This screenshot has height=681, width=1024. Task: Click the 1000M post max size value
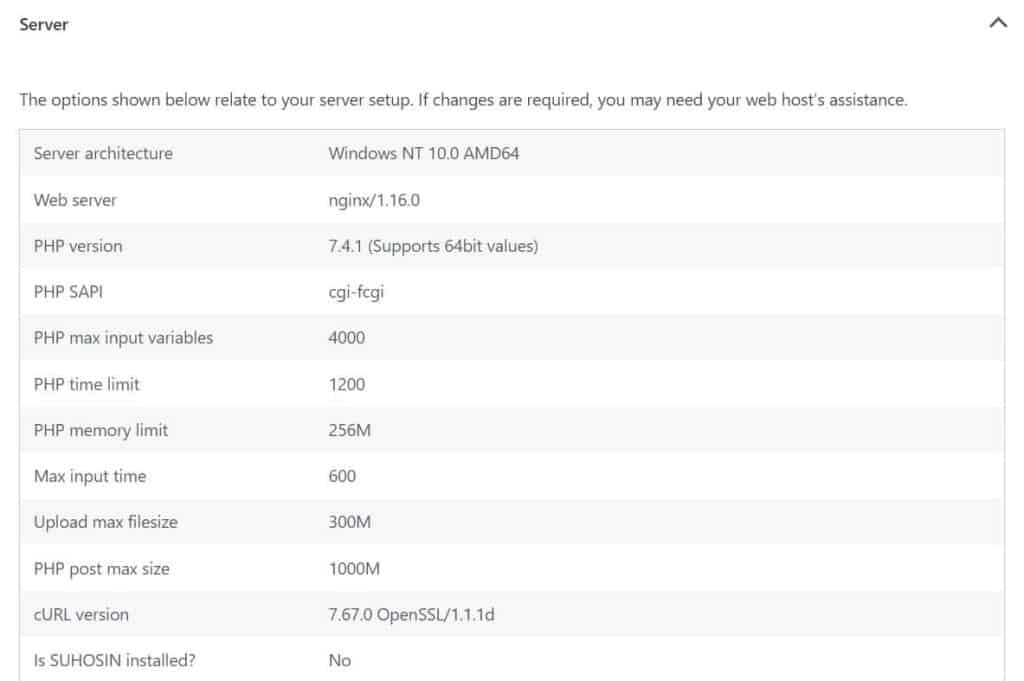[x=354, y=569]
